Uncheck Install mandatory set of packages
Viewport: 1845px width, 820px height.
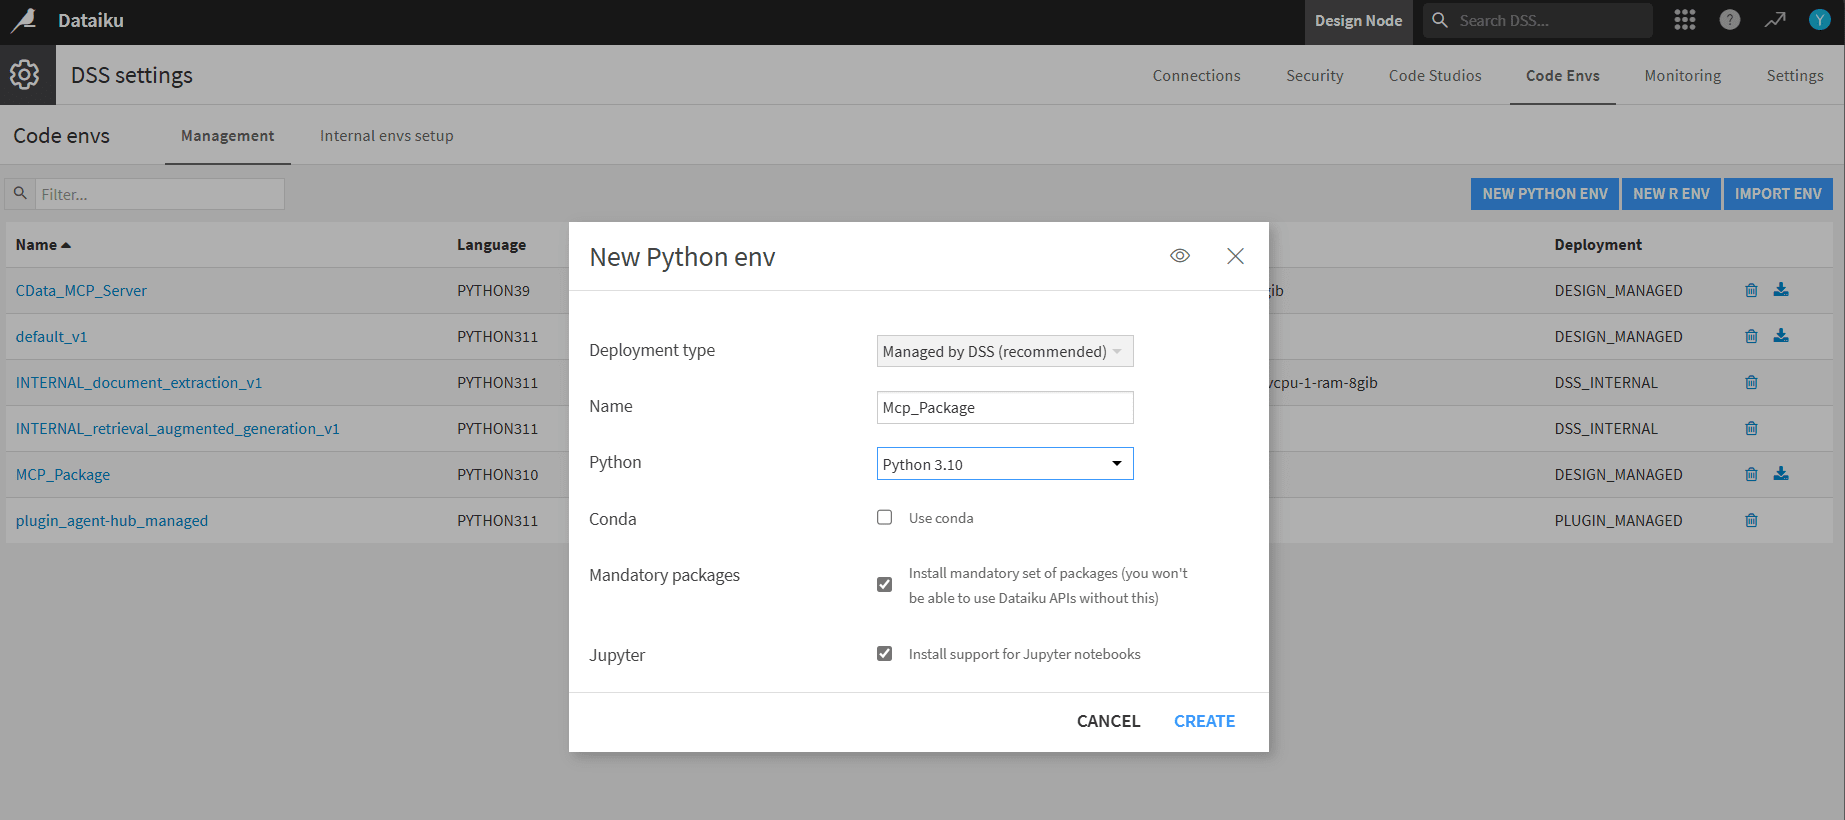[885, 585]
